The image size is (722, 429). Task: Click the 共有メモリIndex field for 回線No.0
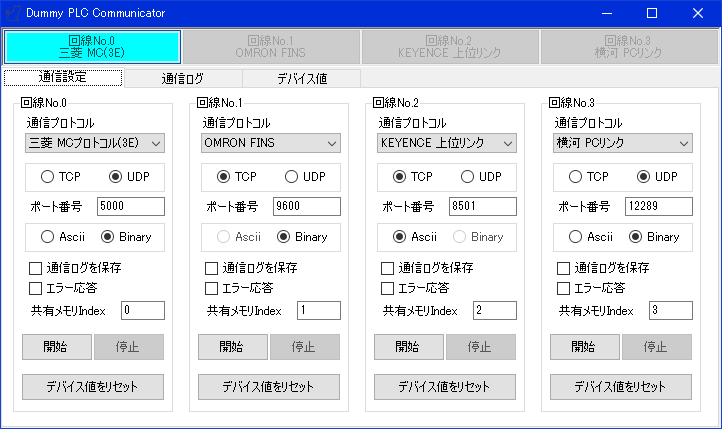click(143, 311)
